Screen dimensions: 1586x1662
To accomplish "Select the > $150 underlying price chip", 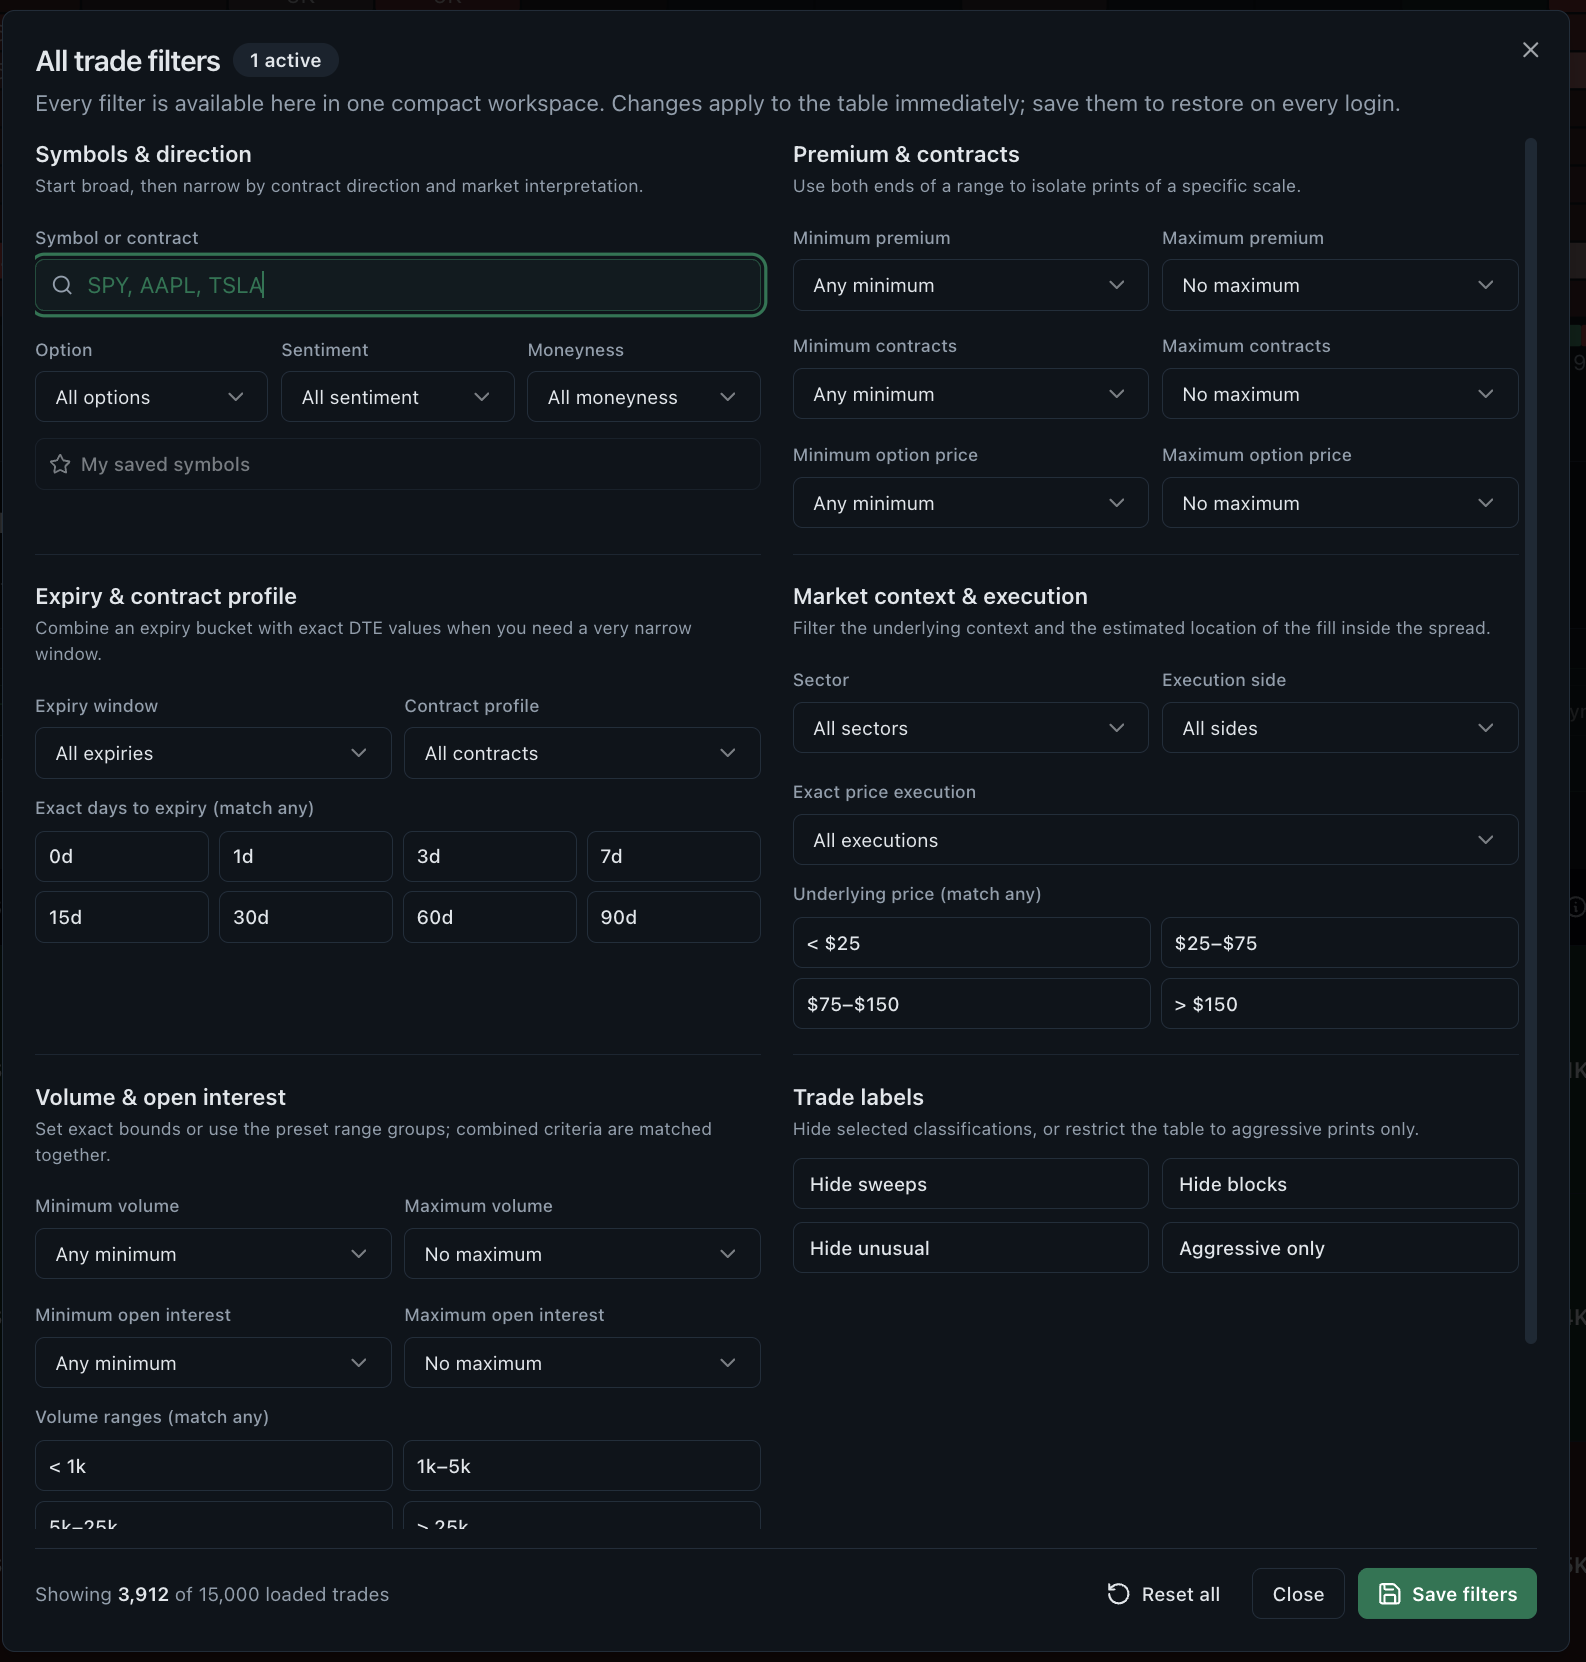I will (x=1339, y=1004).
